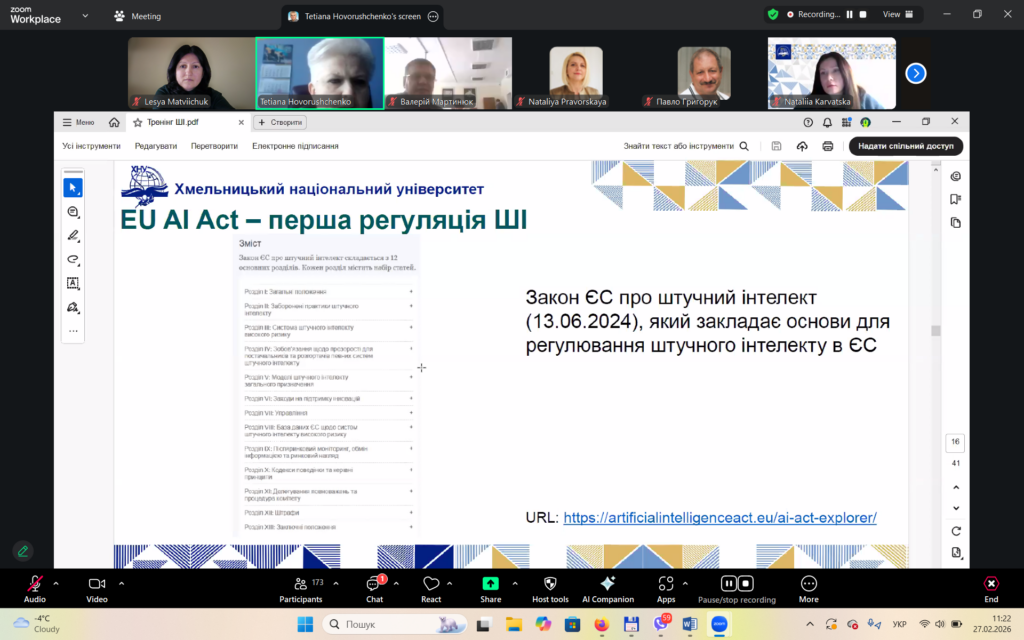1024x640 pixels.
Task: Toggle the camera with Video button
Action: tap(97, 587)
